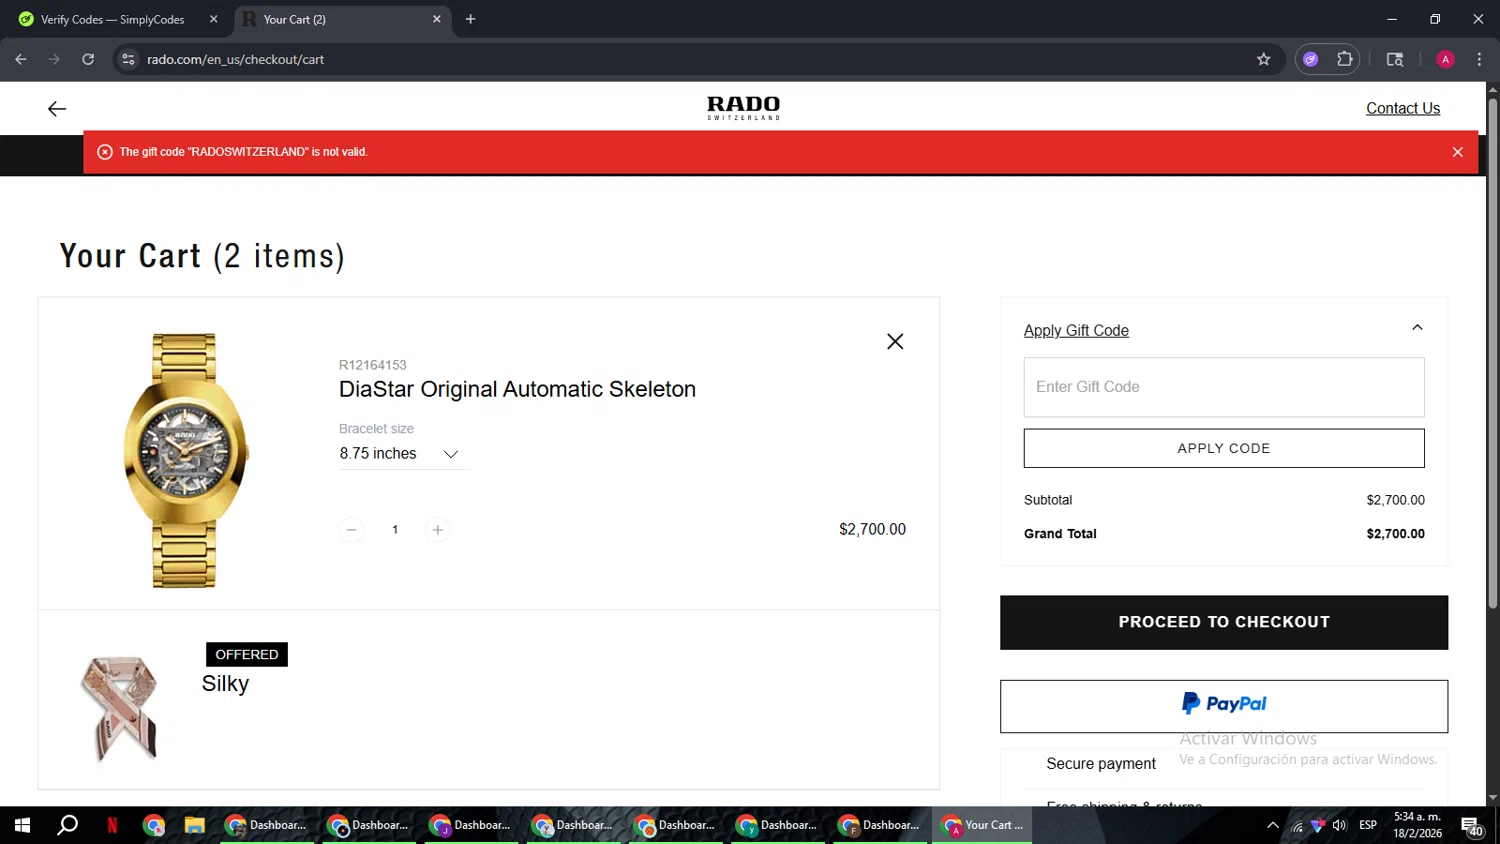1500x844 pixels.
Task: Open the Windows Start menu
Action: click(22, 825)
